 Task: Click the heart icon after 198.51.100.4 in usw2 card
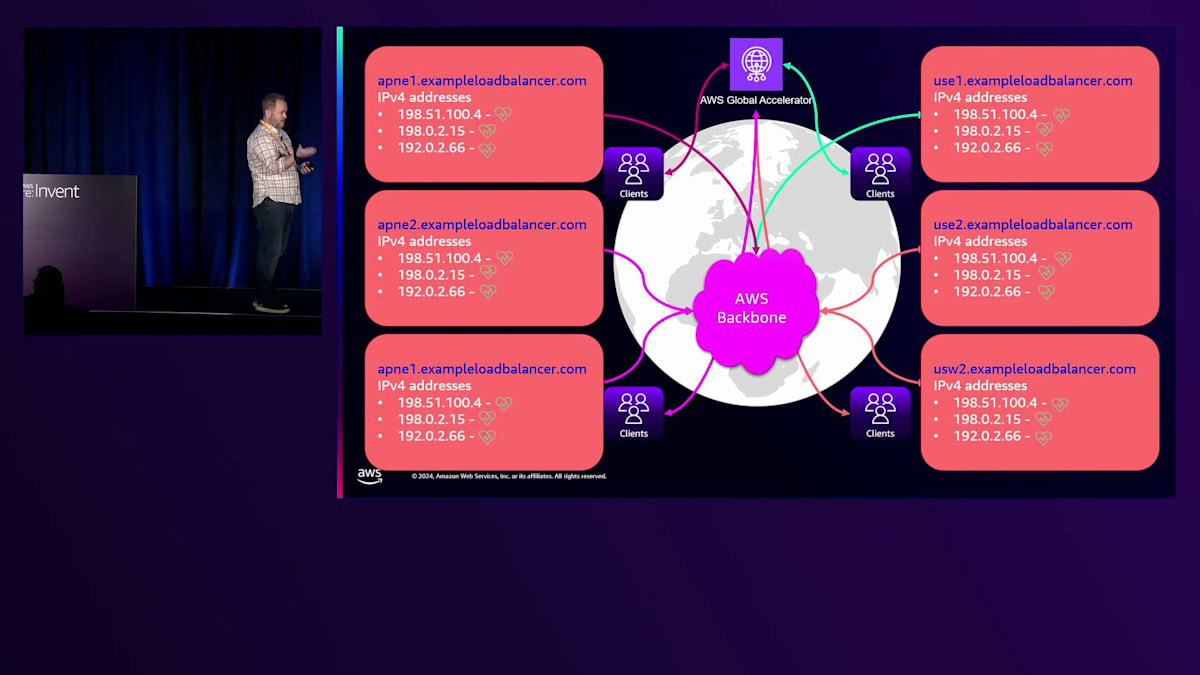(x=1060, y=403)
